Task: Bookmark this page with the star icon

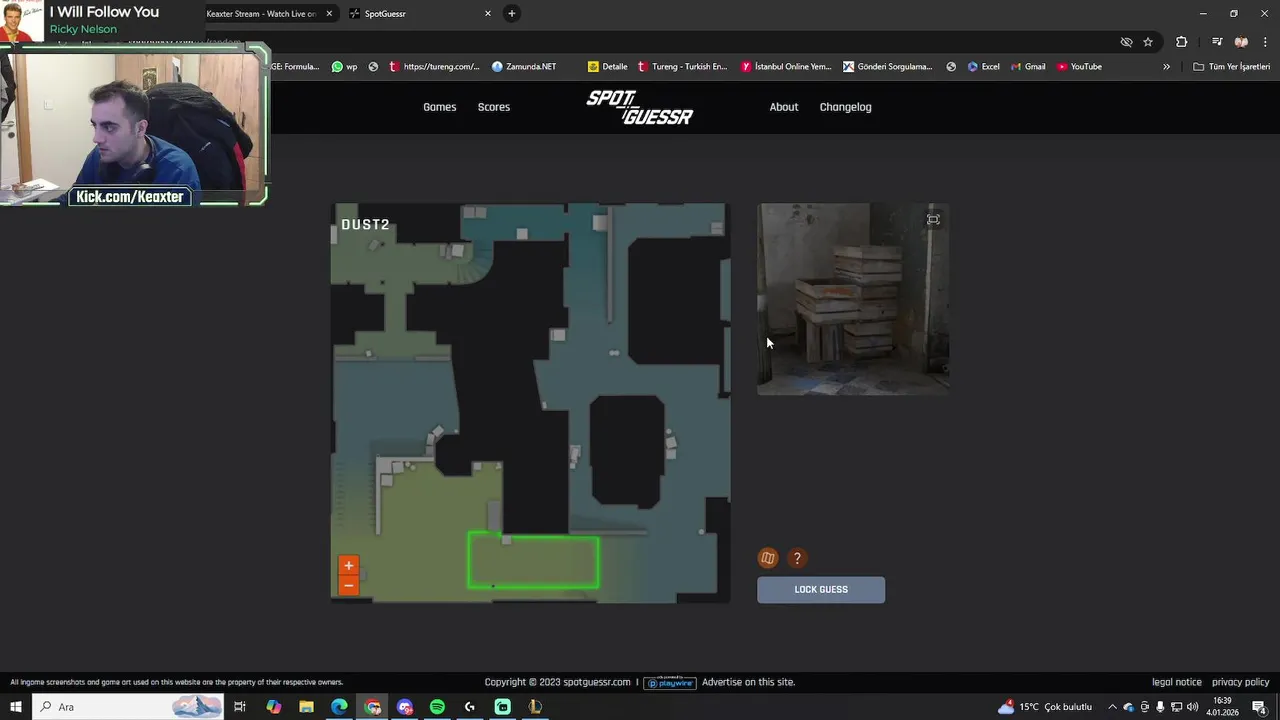Action: [1148, 42]
